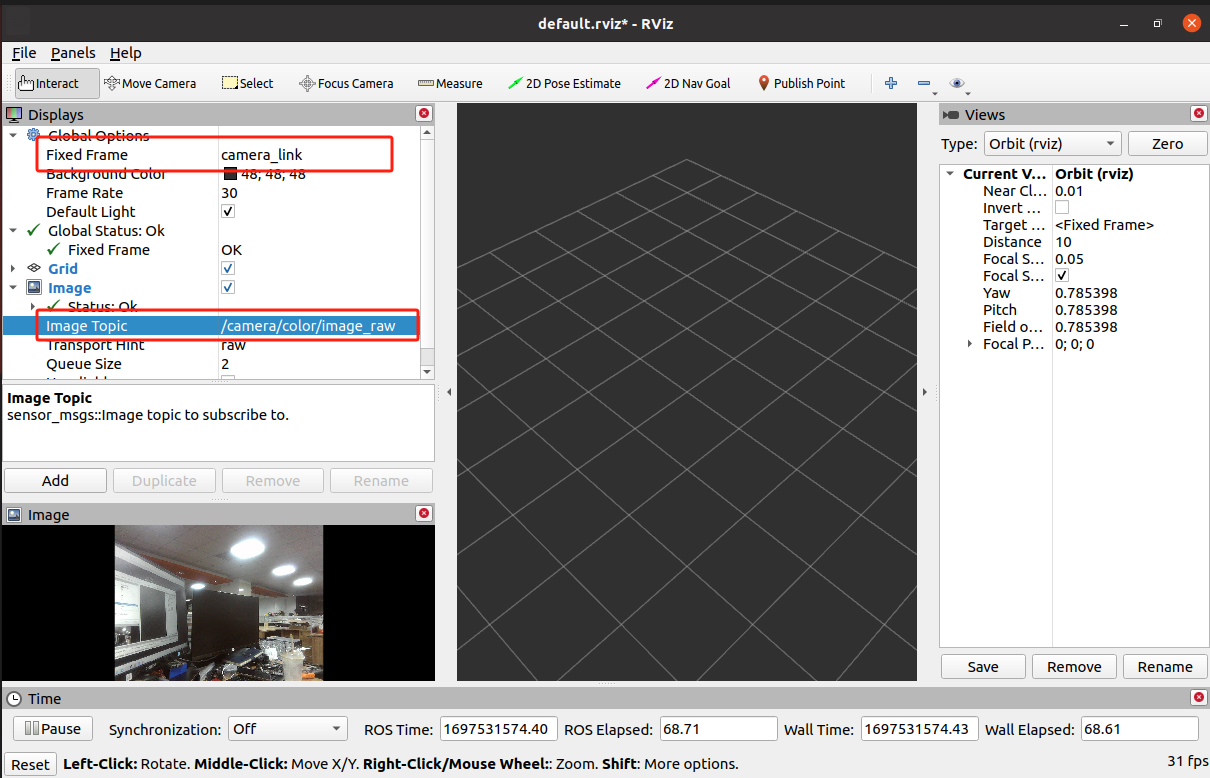Open the Synchronization dropdown

(288, 729)
